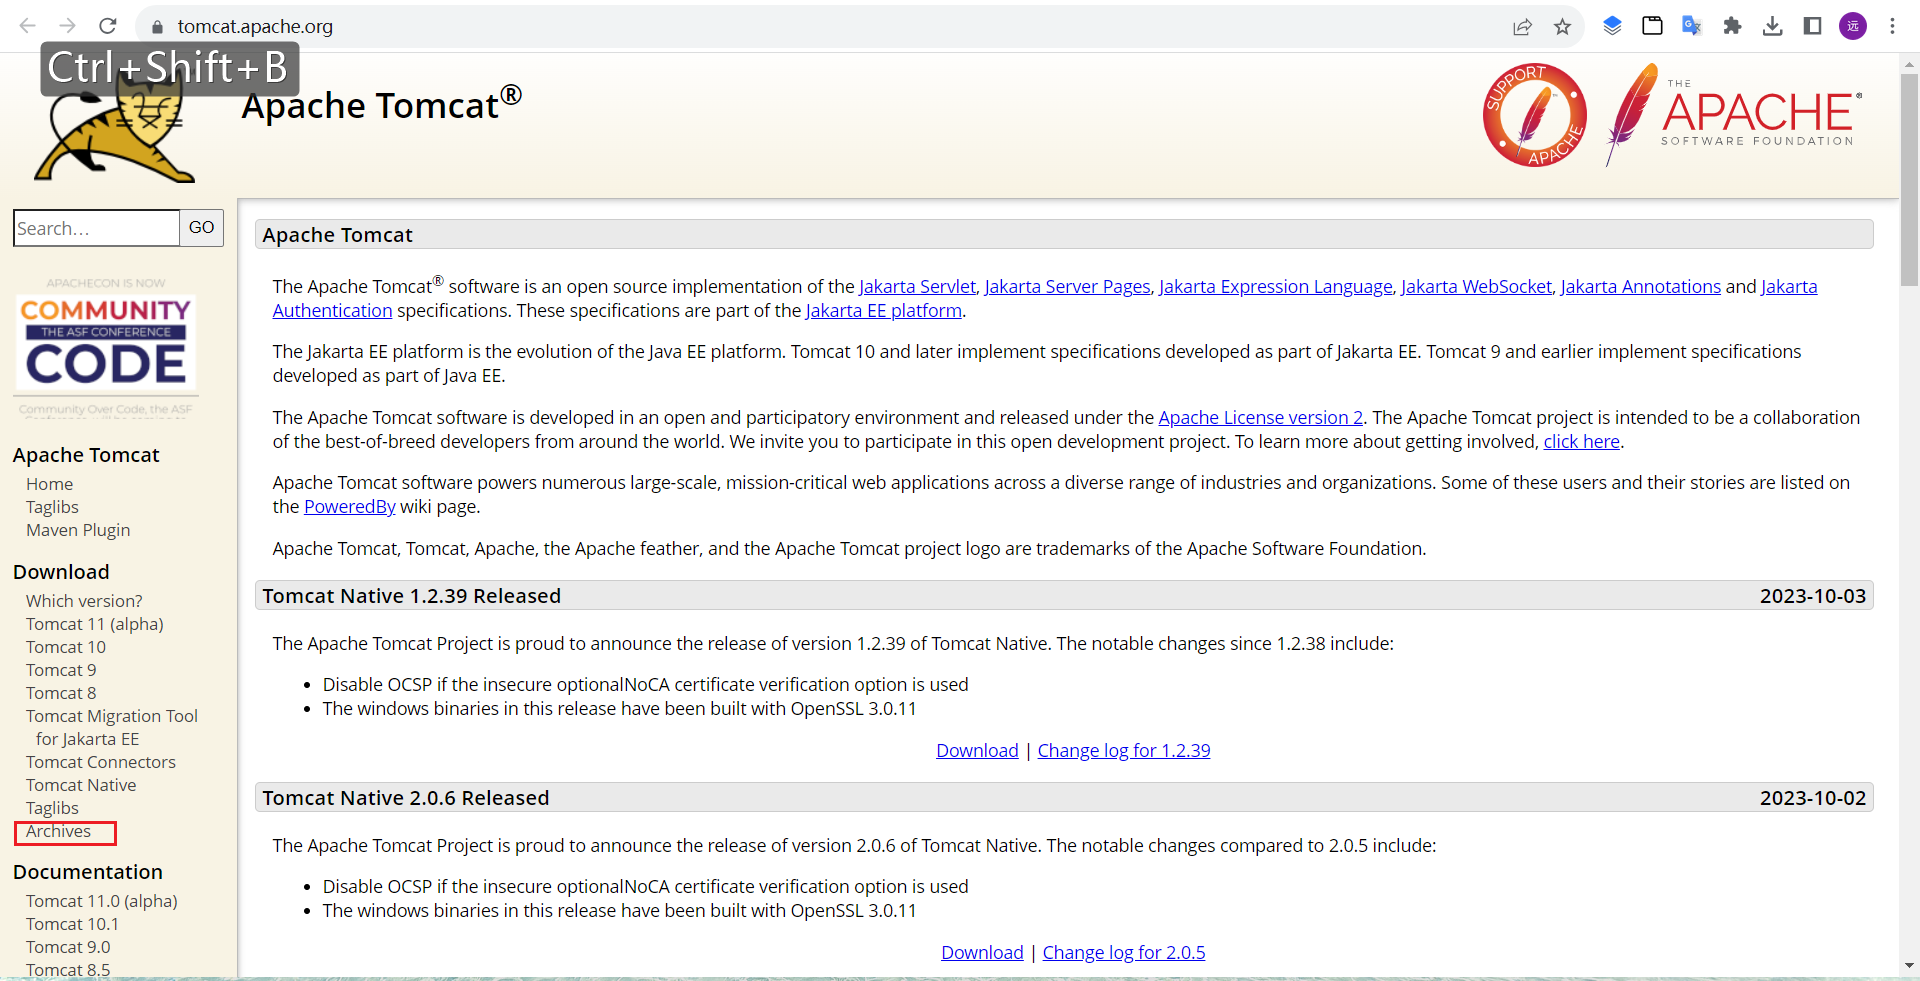Follow the Jakarta WebSocket link
The height and width of the screenshot is (981, 1920).
coord(1476,287)
